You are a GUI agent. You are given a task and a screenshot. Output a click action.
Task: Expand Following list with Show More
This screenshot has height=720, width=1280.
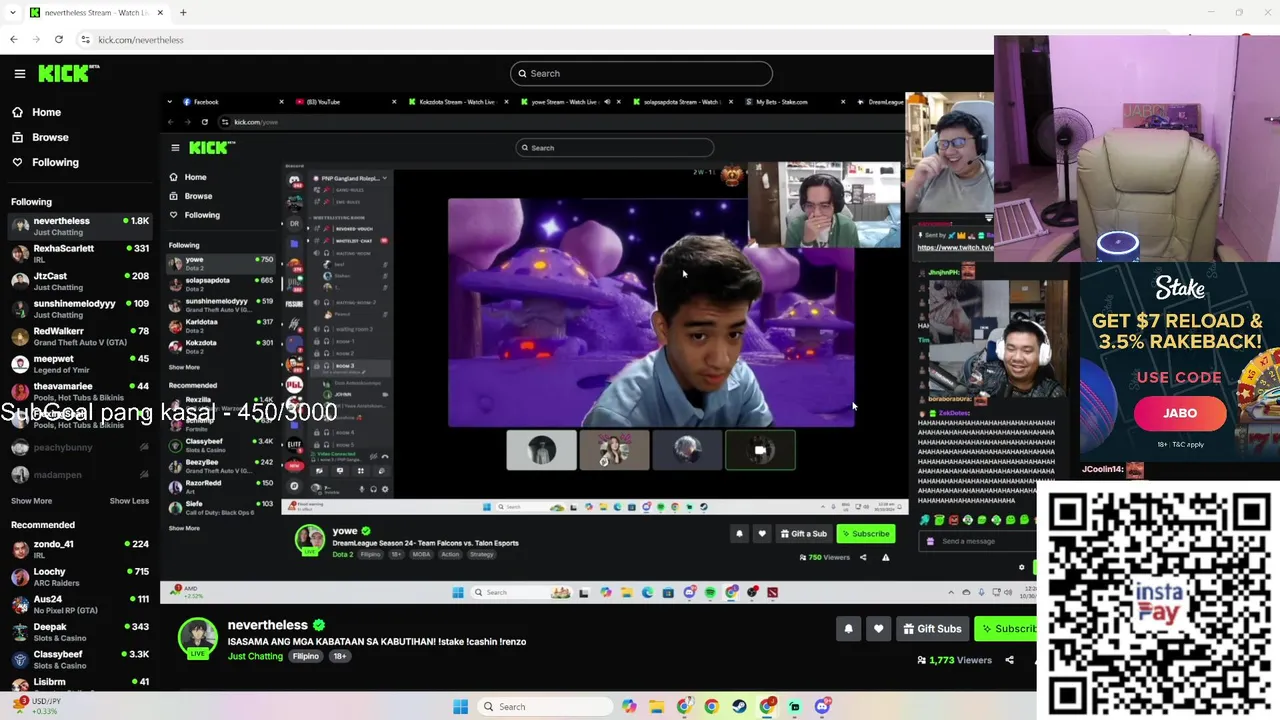(31, 501)
